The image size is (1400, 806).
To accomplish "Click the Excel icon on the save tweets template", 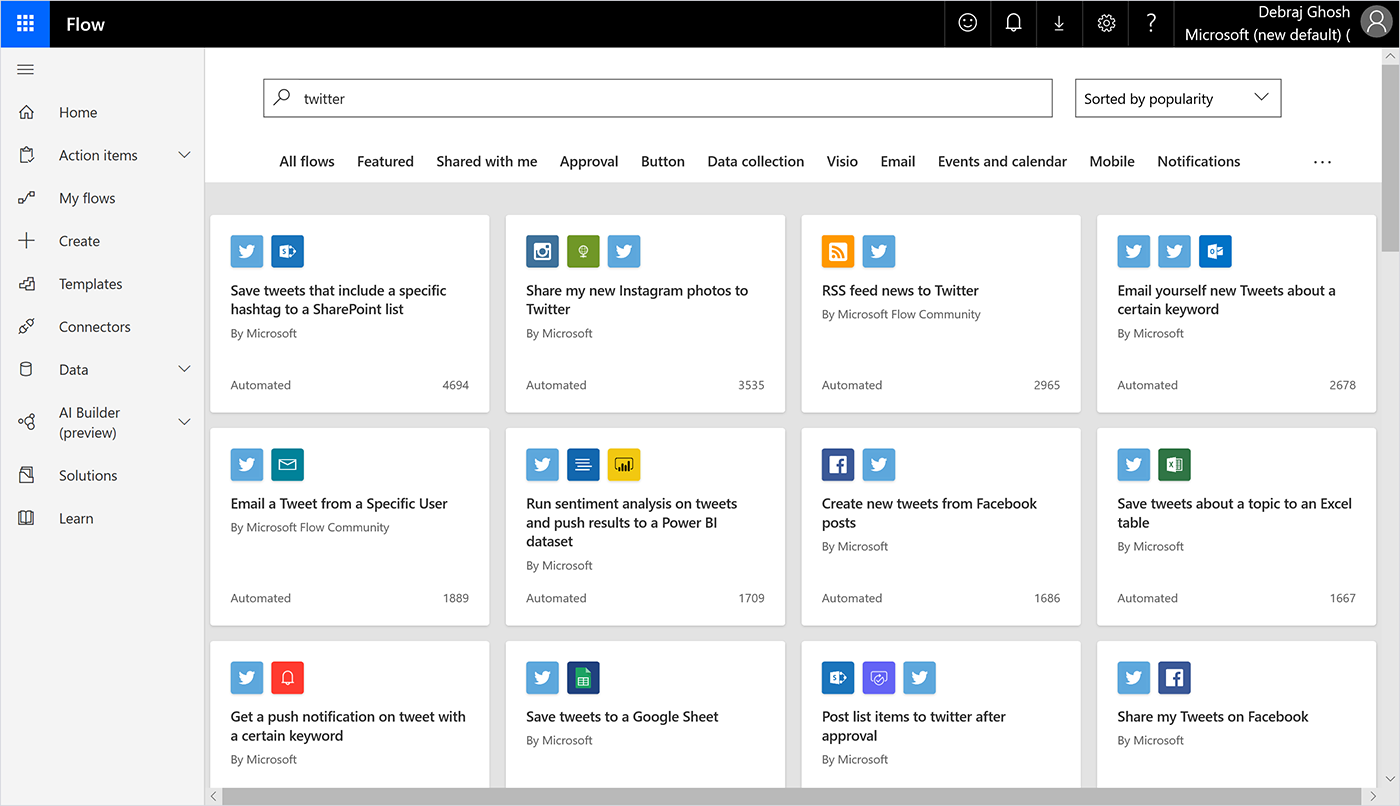I will 1174,464.
